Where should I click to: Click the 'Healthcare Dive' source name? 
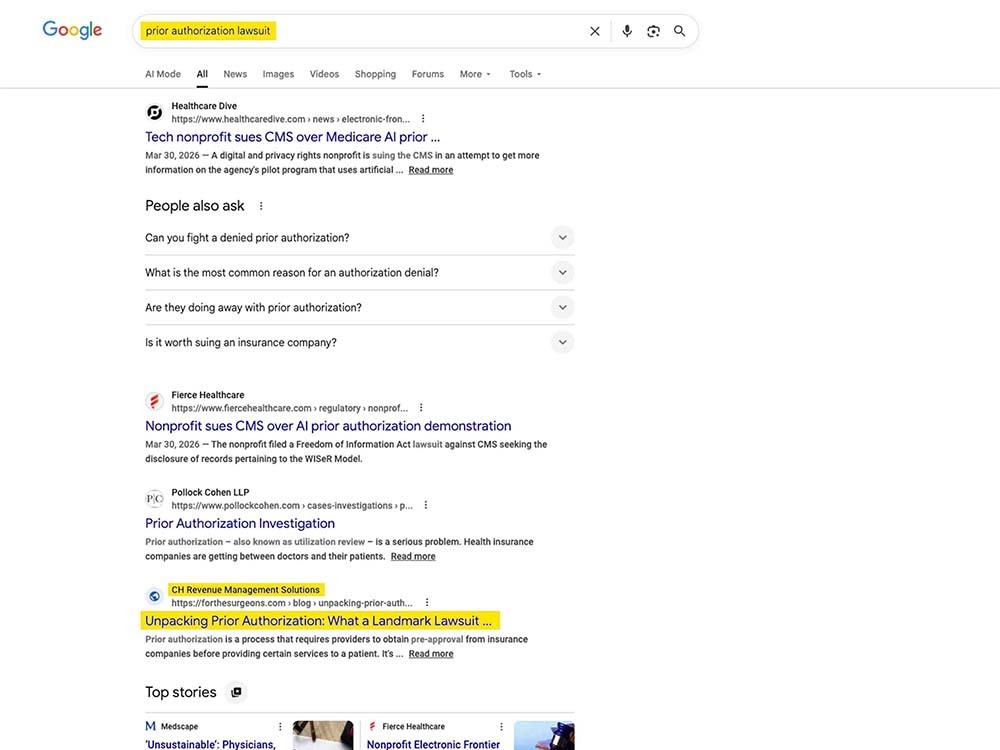(x=204, y=106)
